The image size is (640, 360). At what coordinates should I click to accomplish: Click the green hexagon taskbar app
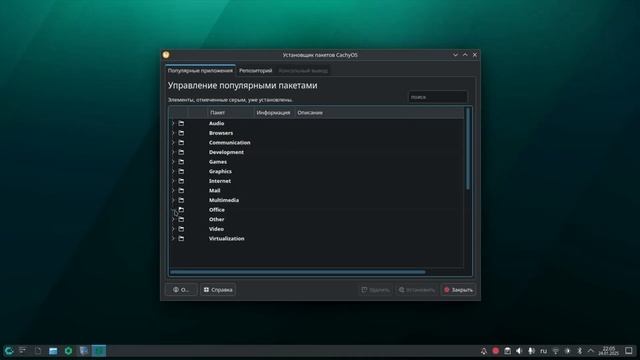click(68, 351)
